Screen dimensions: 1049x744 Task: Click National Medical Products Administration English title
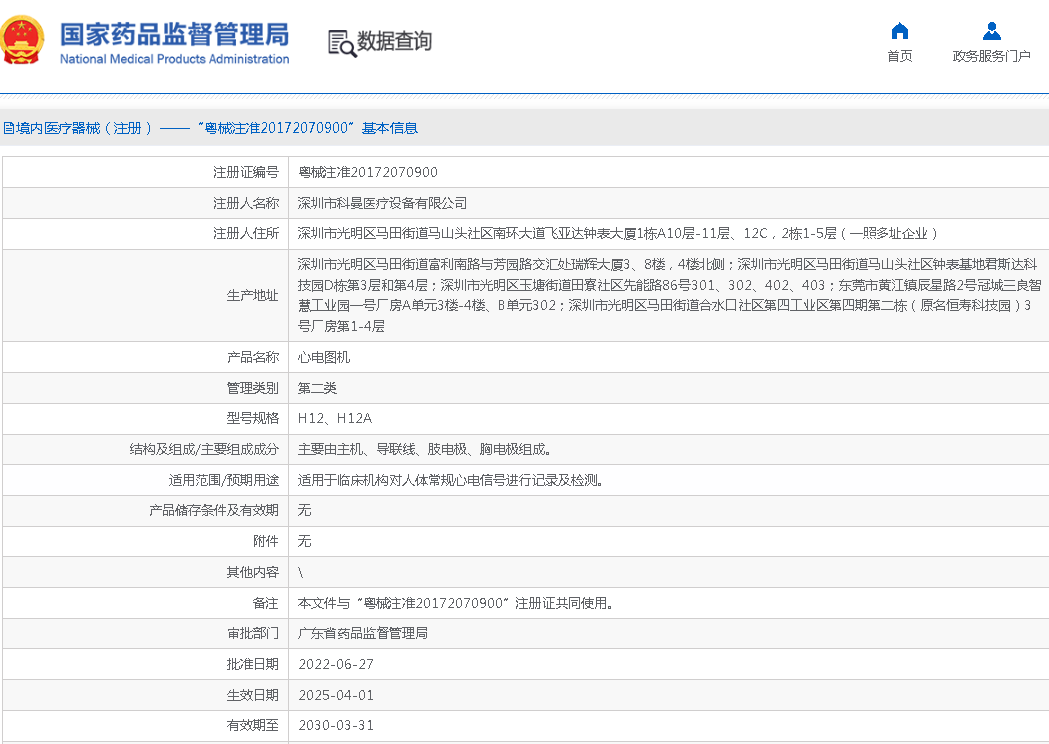(175, 59)
